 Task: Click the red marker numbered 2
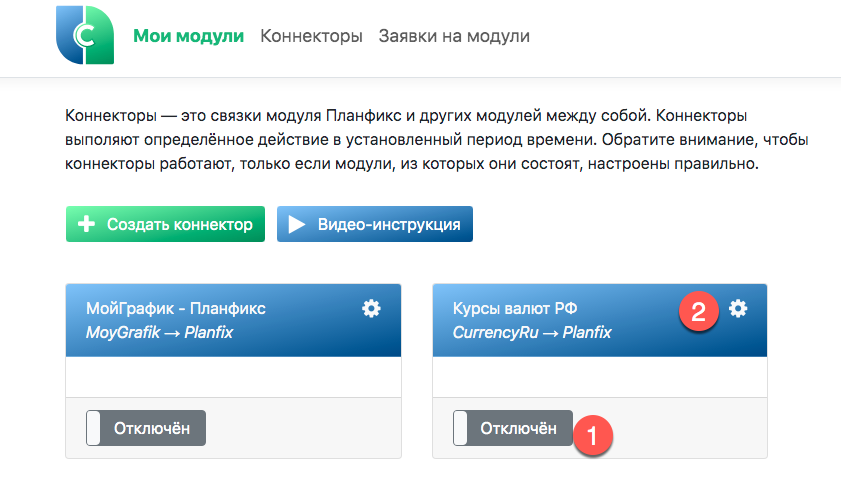[699, 311]
